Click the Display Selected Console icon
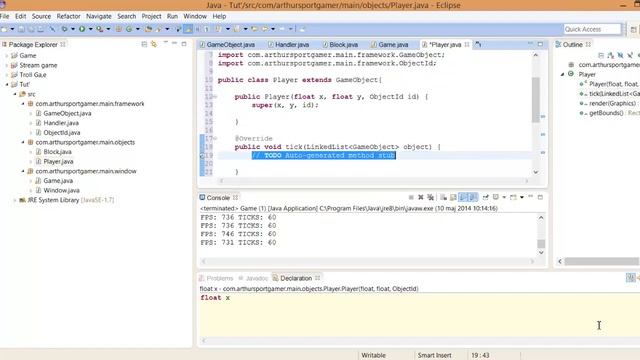Image resolution: width=640 pixels, height=360 pixels. point(496,198)
